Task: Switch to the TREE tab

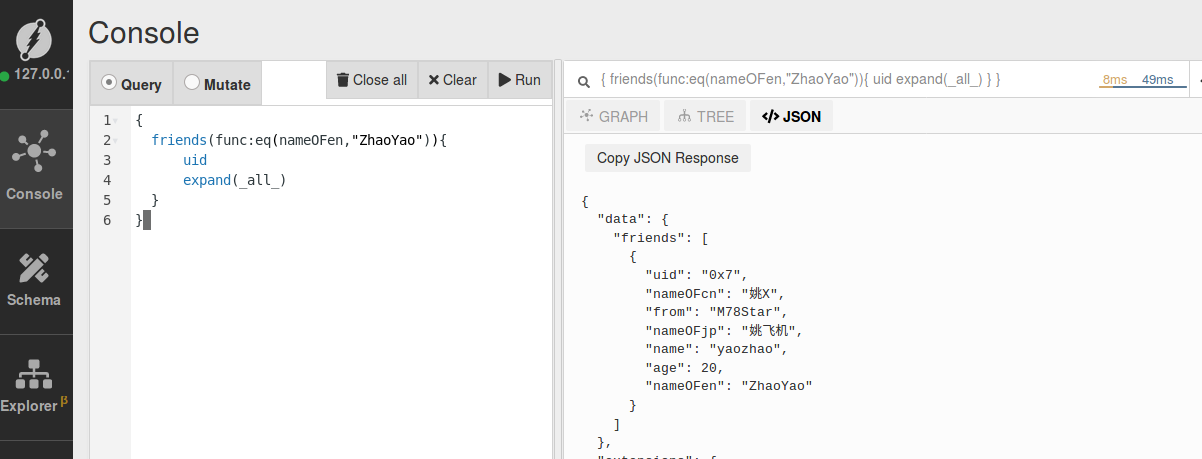Action: click(x=705, y=116)
